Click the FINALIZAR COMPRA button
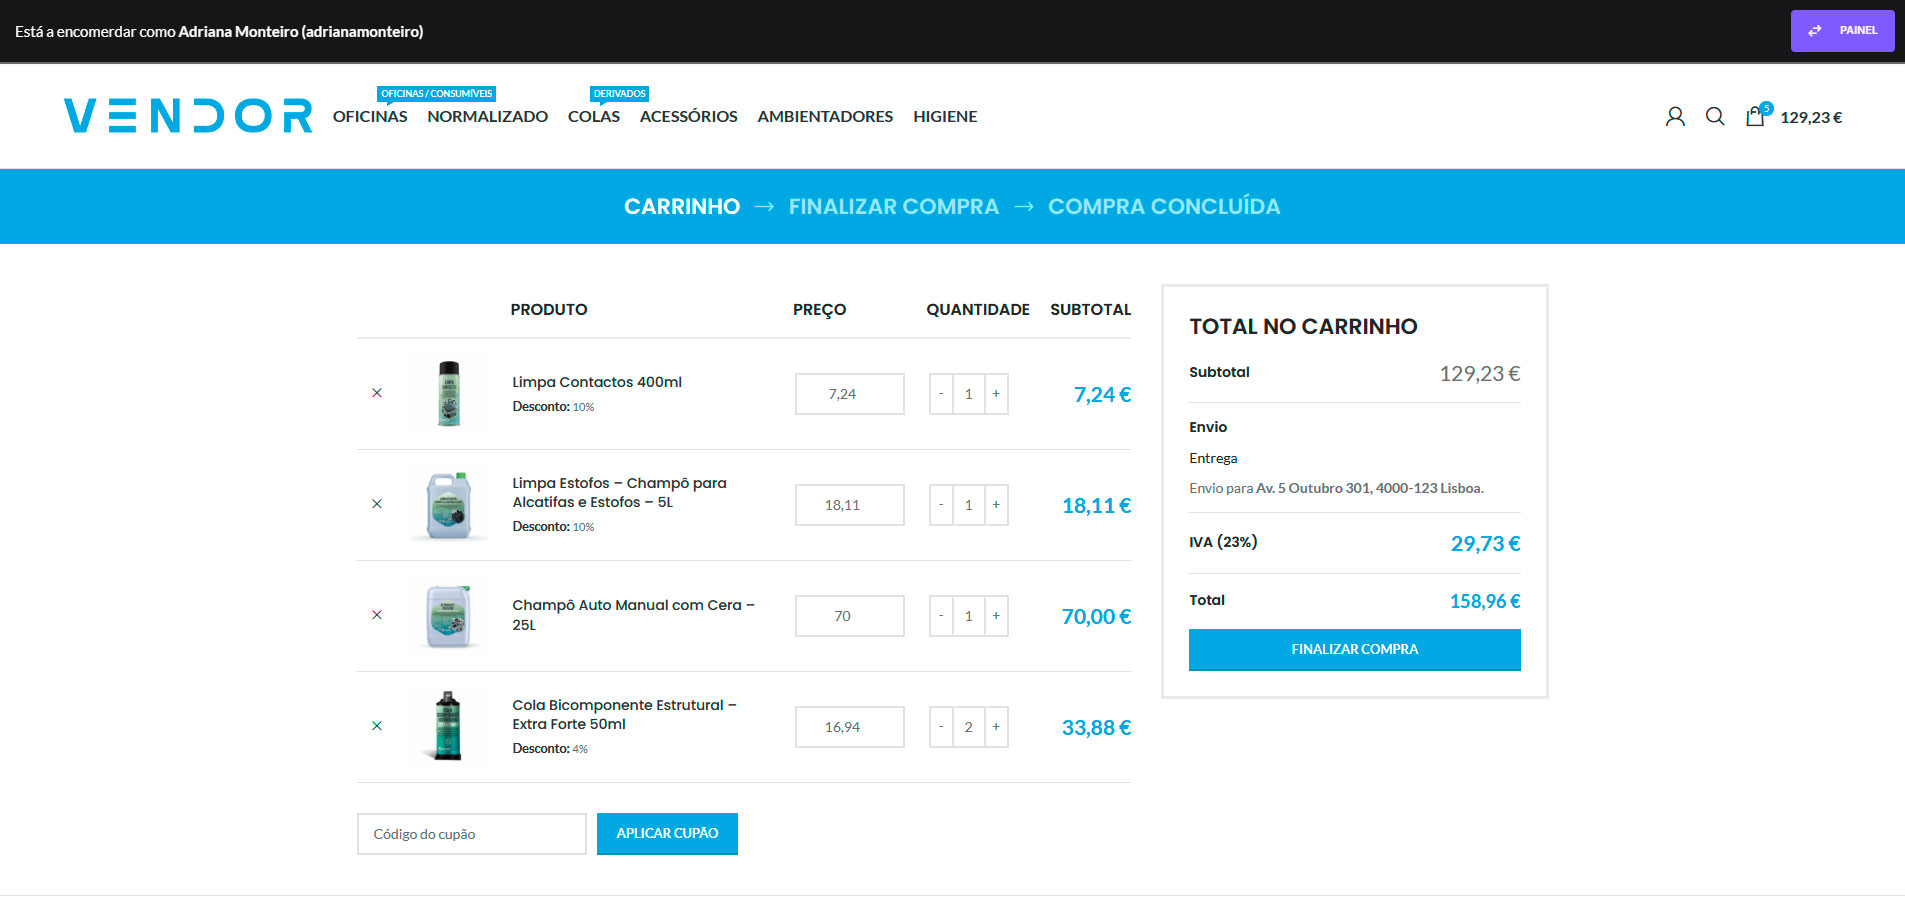The image size is (1905, 907). (1354, 650)
